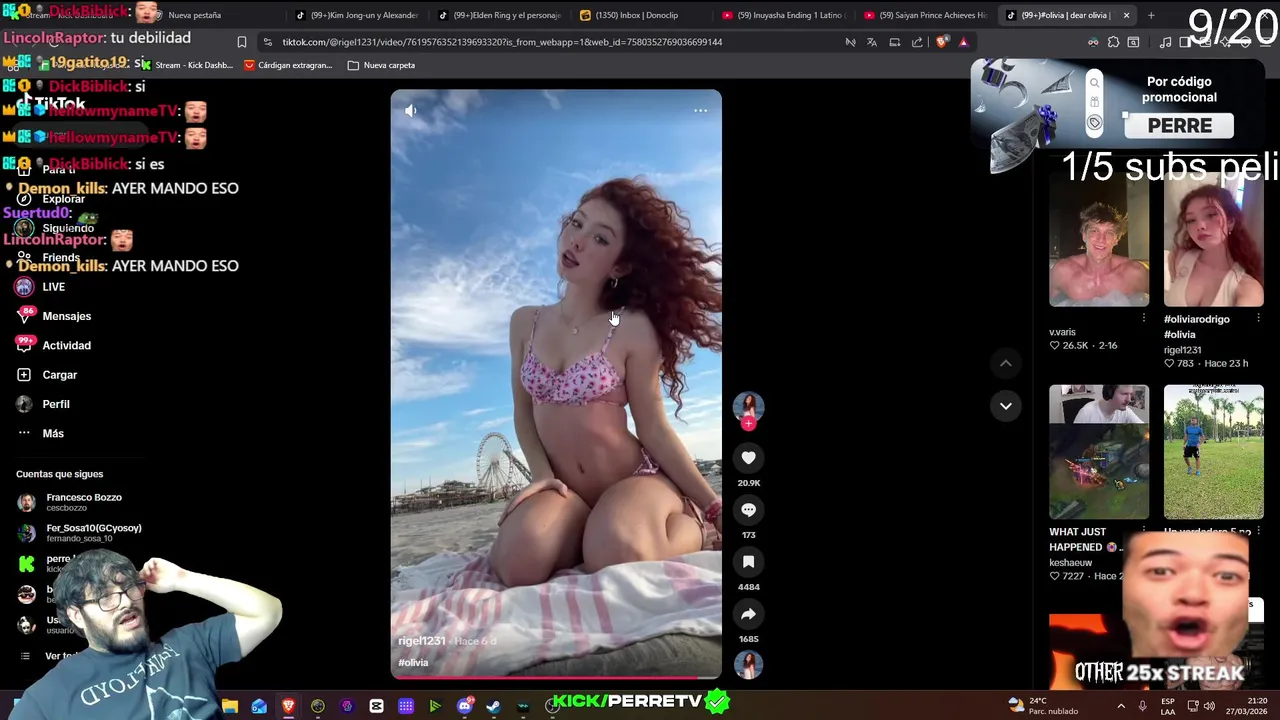
Task: Play the #oliviarodrigo recommended video thumbnail
Action: 1213,239
